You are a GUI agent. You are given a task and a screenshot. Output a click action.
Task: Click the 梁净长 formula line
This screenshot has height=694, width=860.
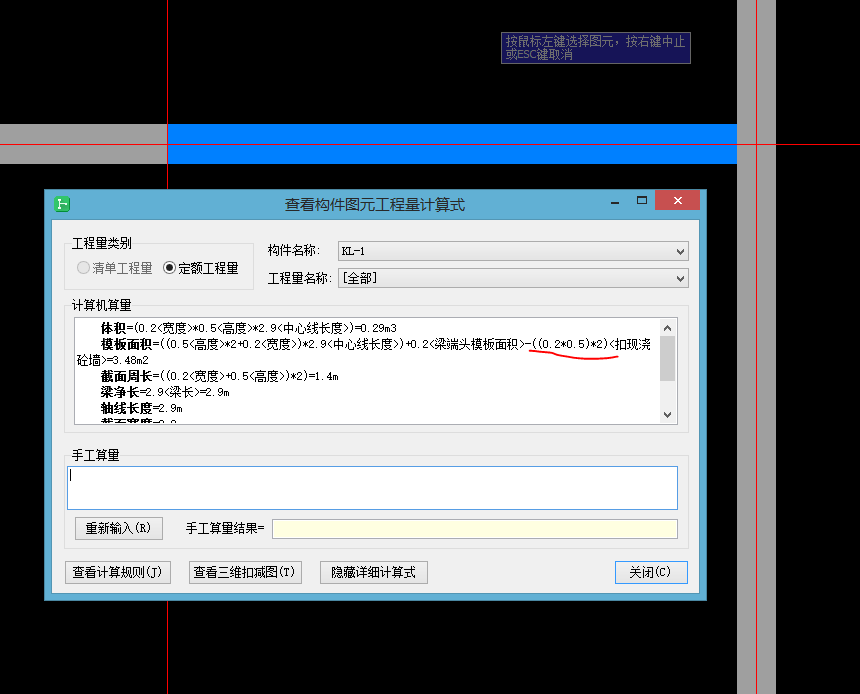[165, 392]
